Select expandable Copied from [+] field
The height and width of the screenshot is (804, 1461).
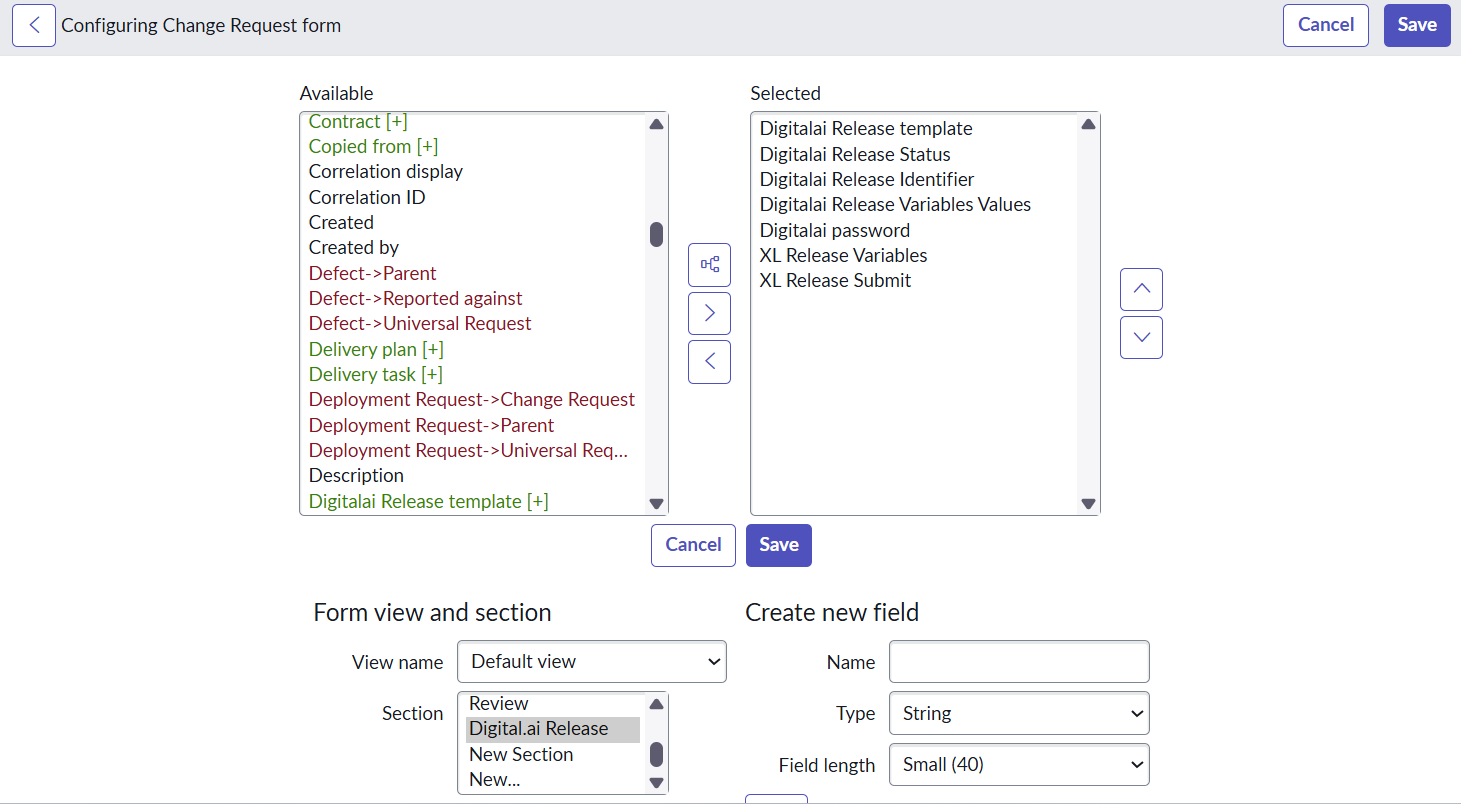(373, 146)
